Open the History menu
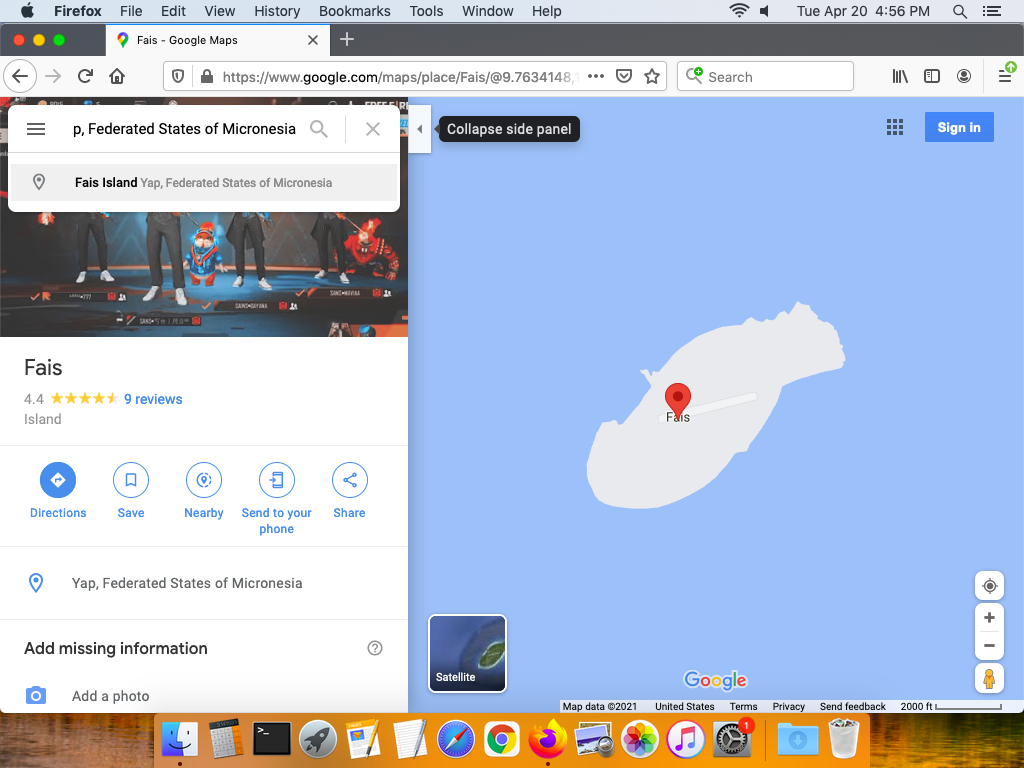 (277, 11)
